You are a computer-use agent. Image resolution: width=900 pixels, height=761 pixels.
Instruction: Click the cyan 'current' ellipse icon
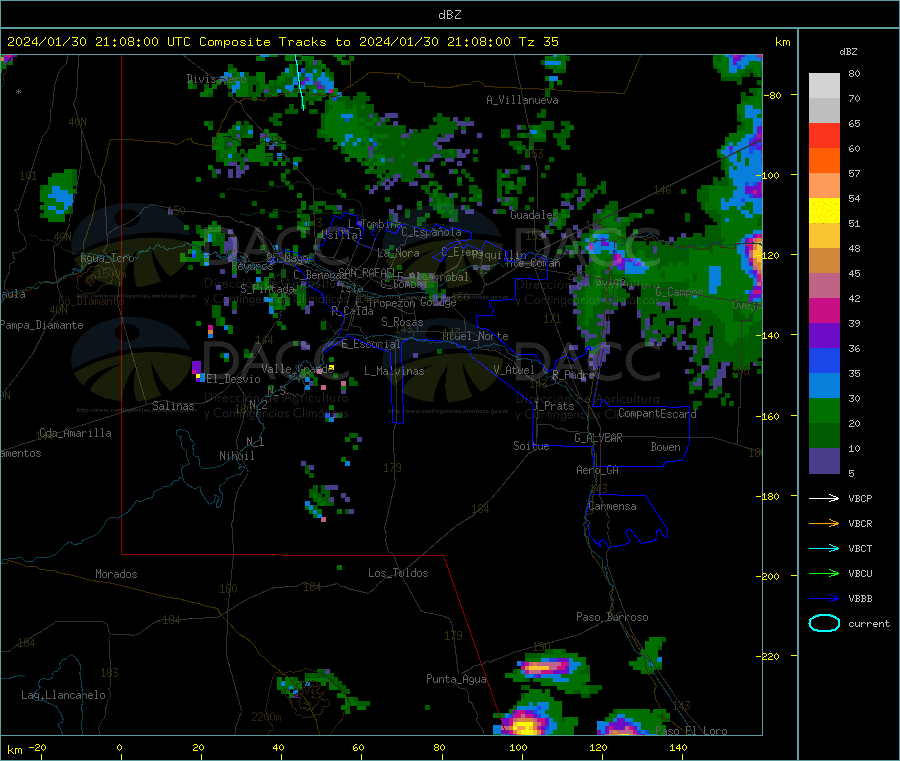[824, 623]
